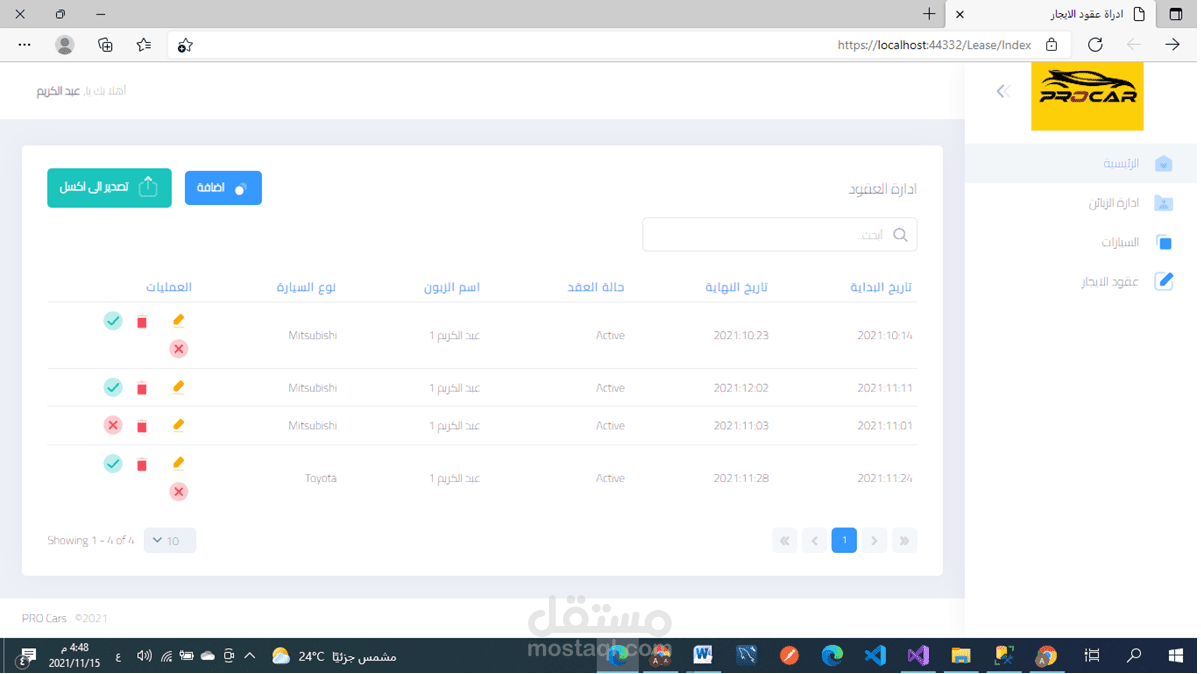Edit the contract starting 2021.10.14
Screen dimensions: 1201x674
click(x=178, y=321)
